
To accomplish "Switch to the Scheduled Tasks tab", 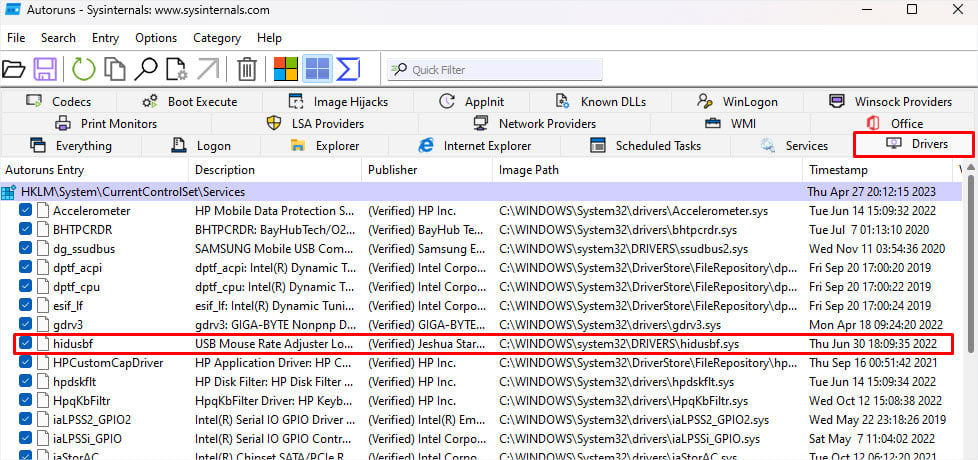I will click(645, 146).
